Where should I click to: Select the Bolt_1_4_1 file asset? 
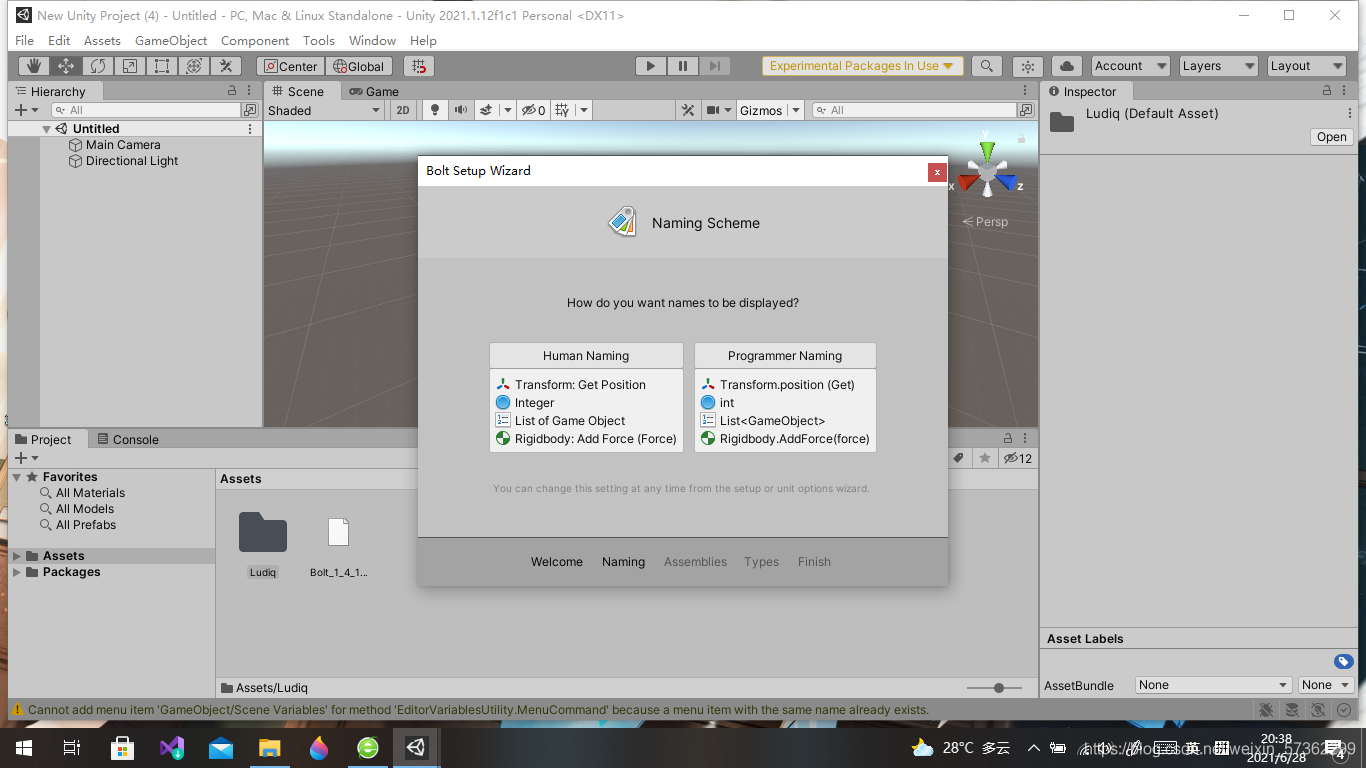point(339,546)
